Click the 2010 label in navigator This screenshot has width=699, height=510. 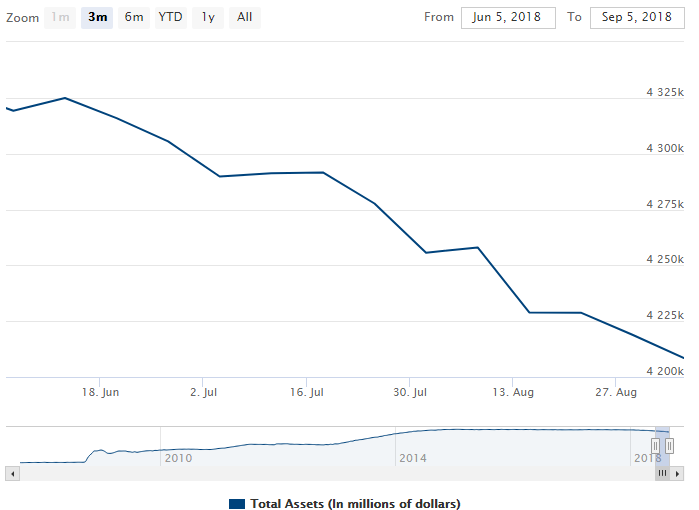click(x=178, y=458)
